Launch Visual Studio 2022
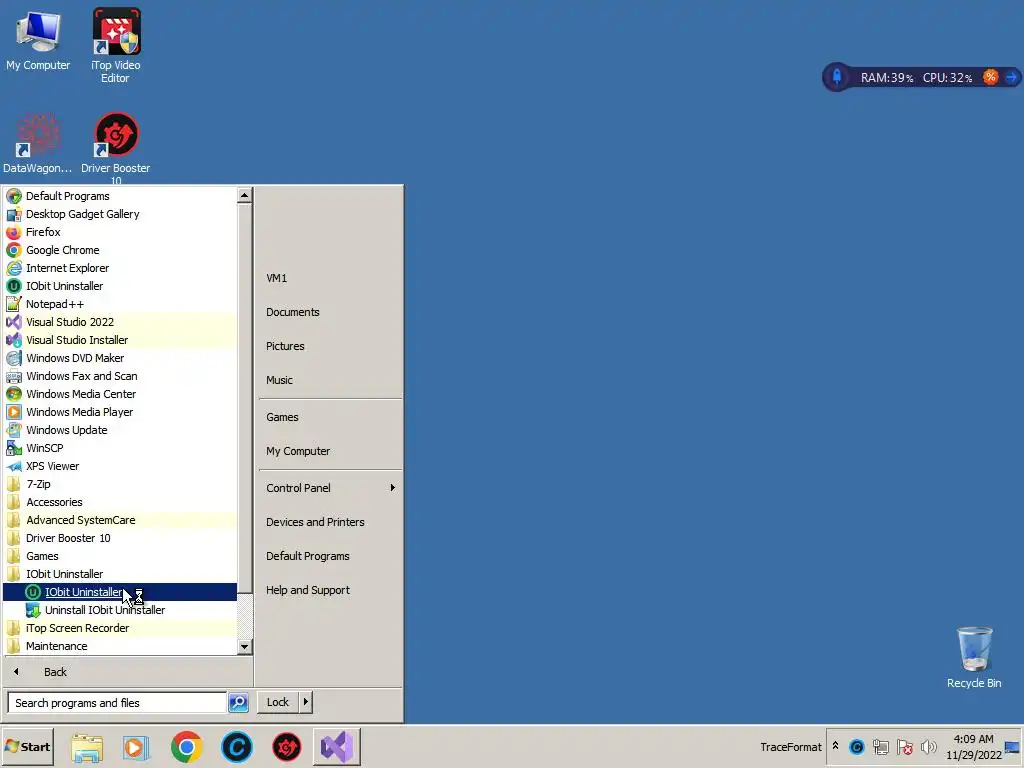The height and width of the screenshot is (768, 1024). pyautogui.click(x=120, y=322)
